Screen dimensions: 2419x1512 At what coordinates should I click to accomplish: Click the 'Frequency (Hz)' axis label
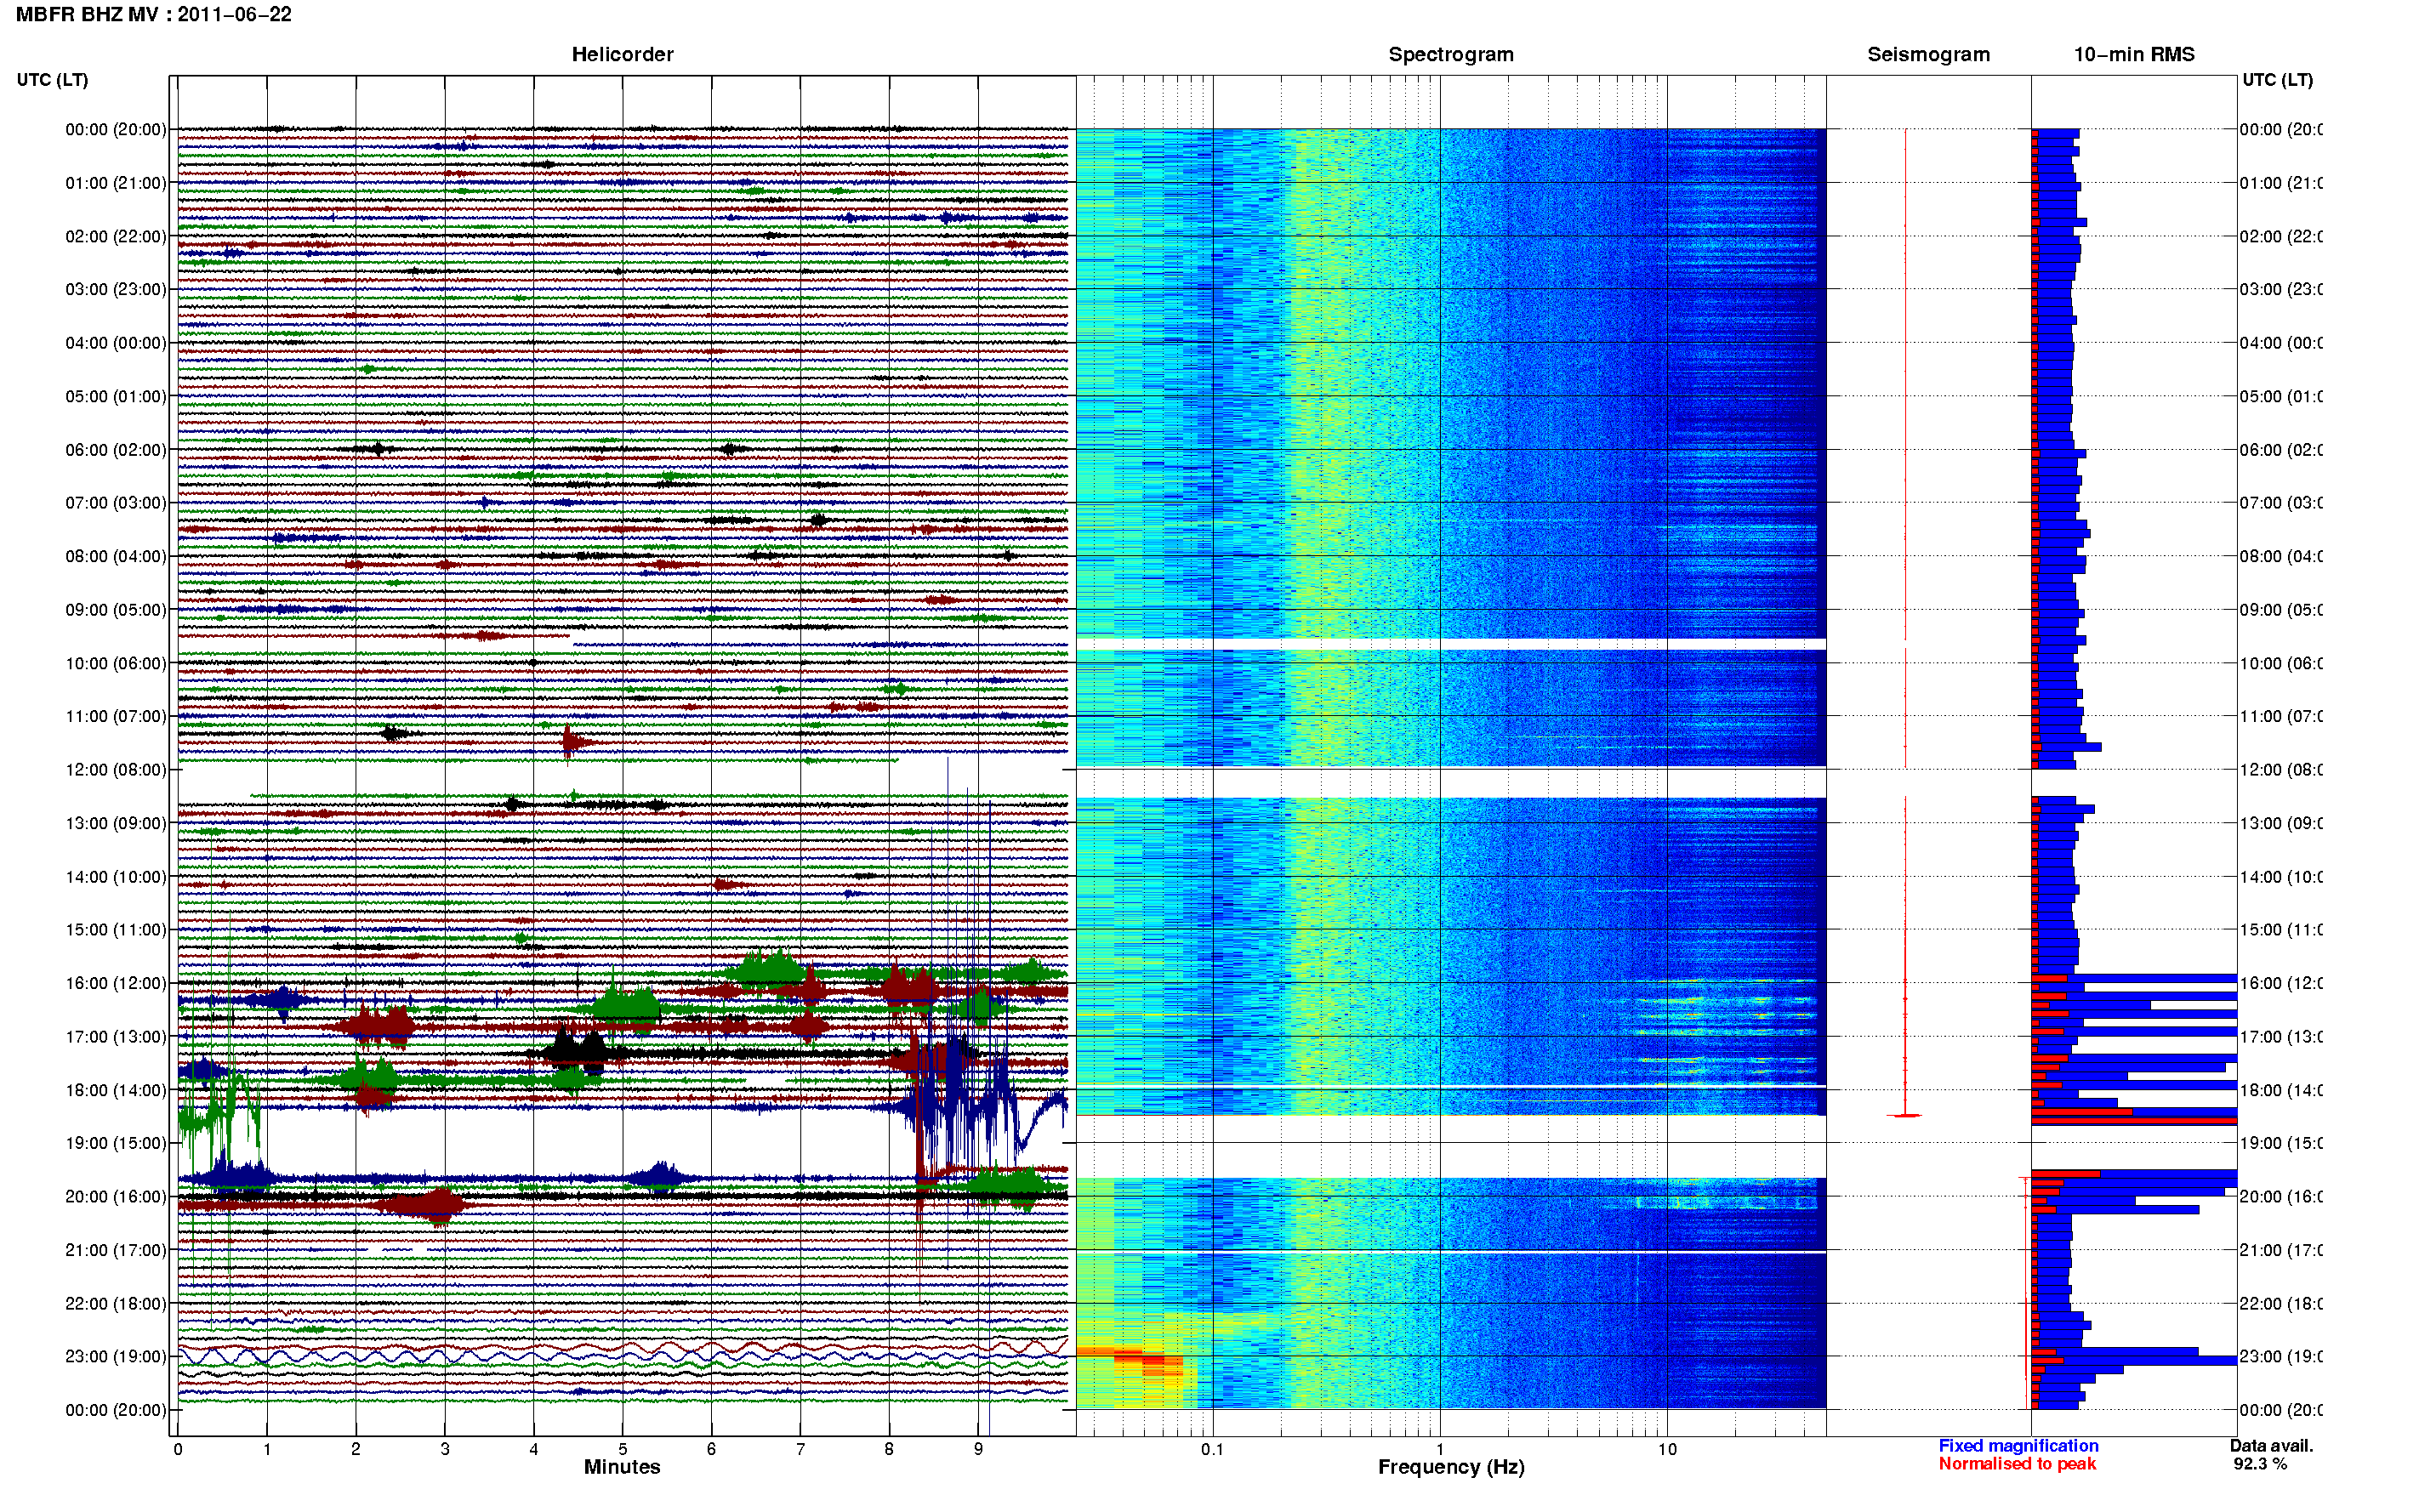tap(1451, 1467)
